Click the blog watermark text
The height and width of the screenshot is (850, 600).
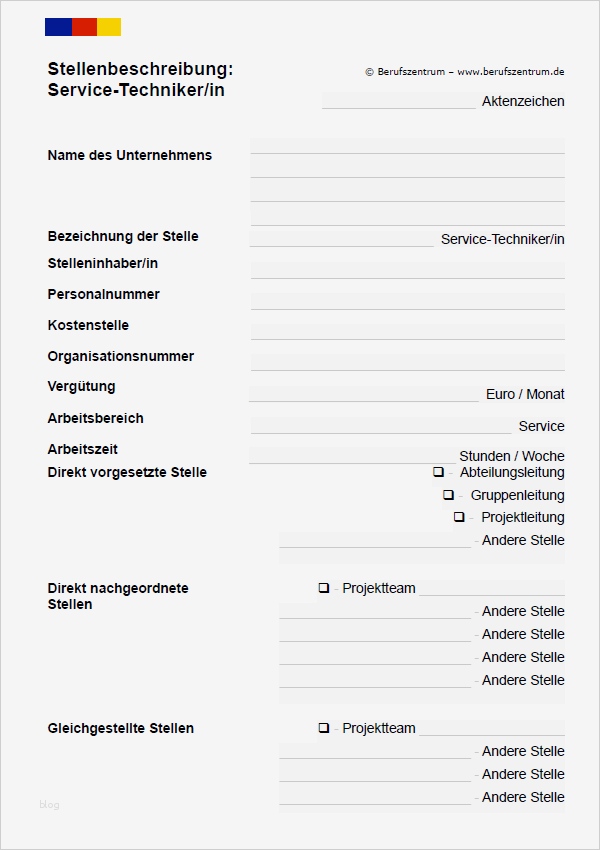point(49,804)
